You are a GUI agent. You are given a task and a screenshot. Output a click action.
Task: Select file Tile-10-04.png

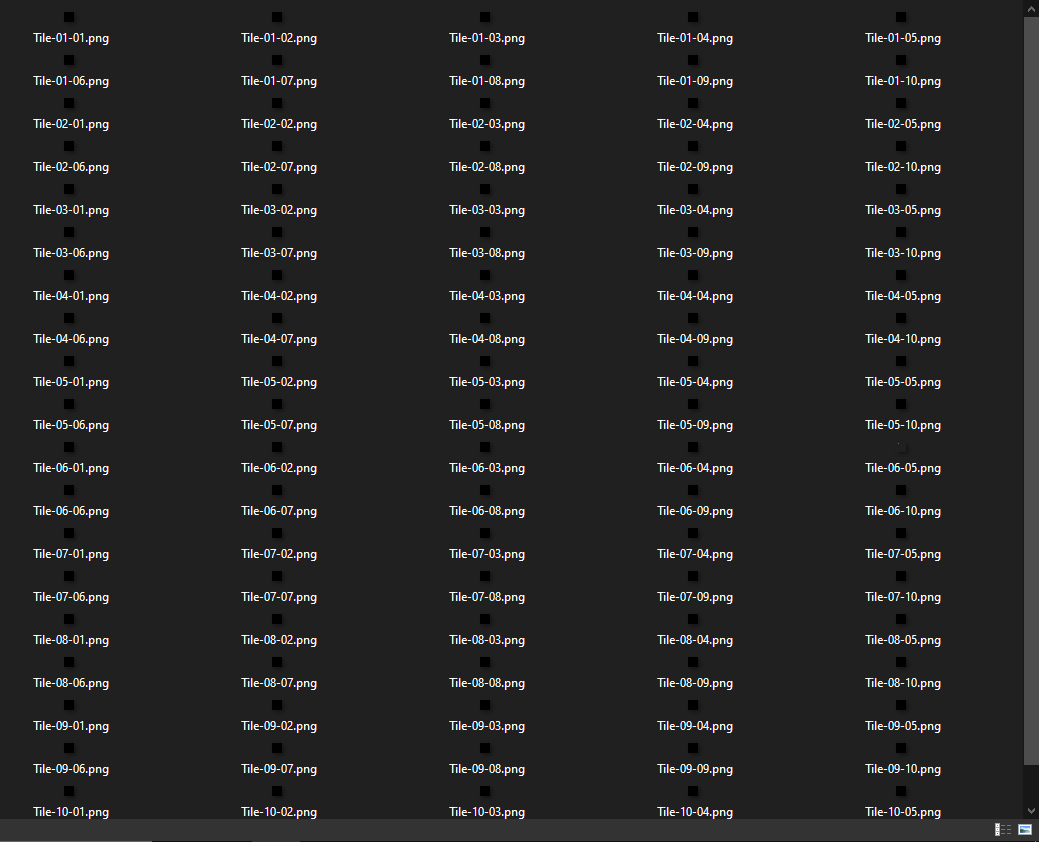pyautogui.click(x=695, y=813)
